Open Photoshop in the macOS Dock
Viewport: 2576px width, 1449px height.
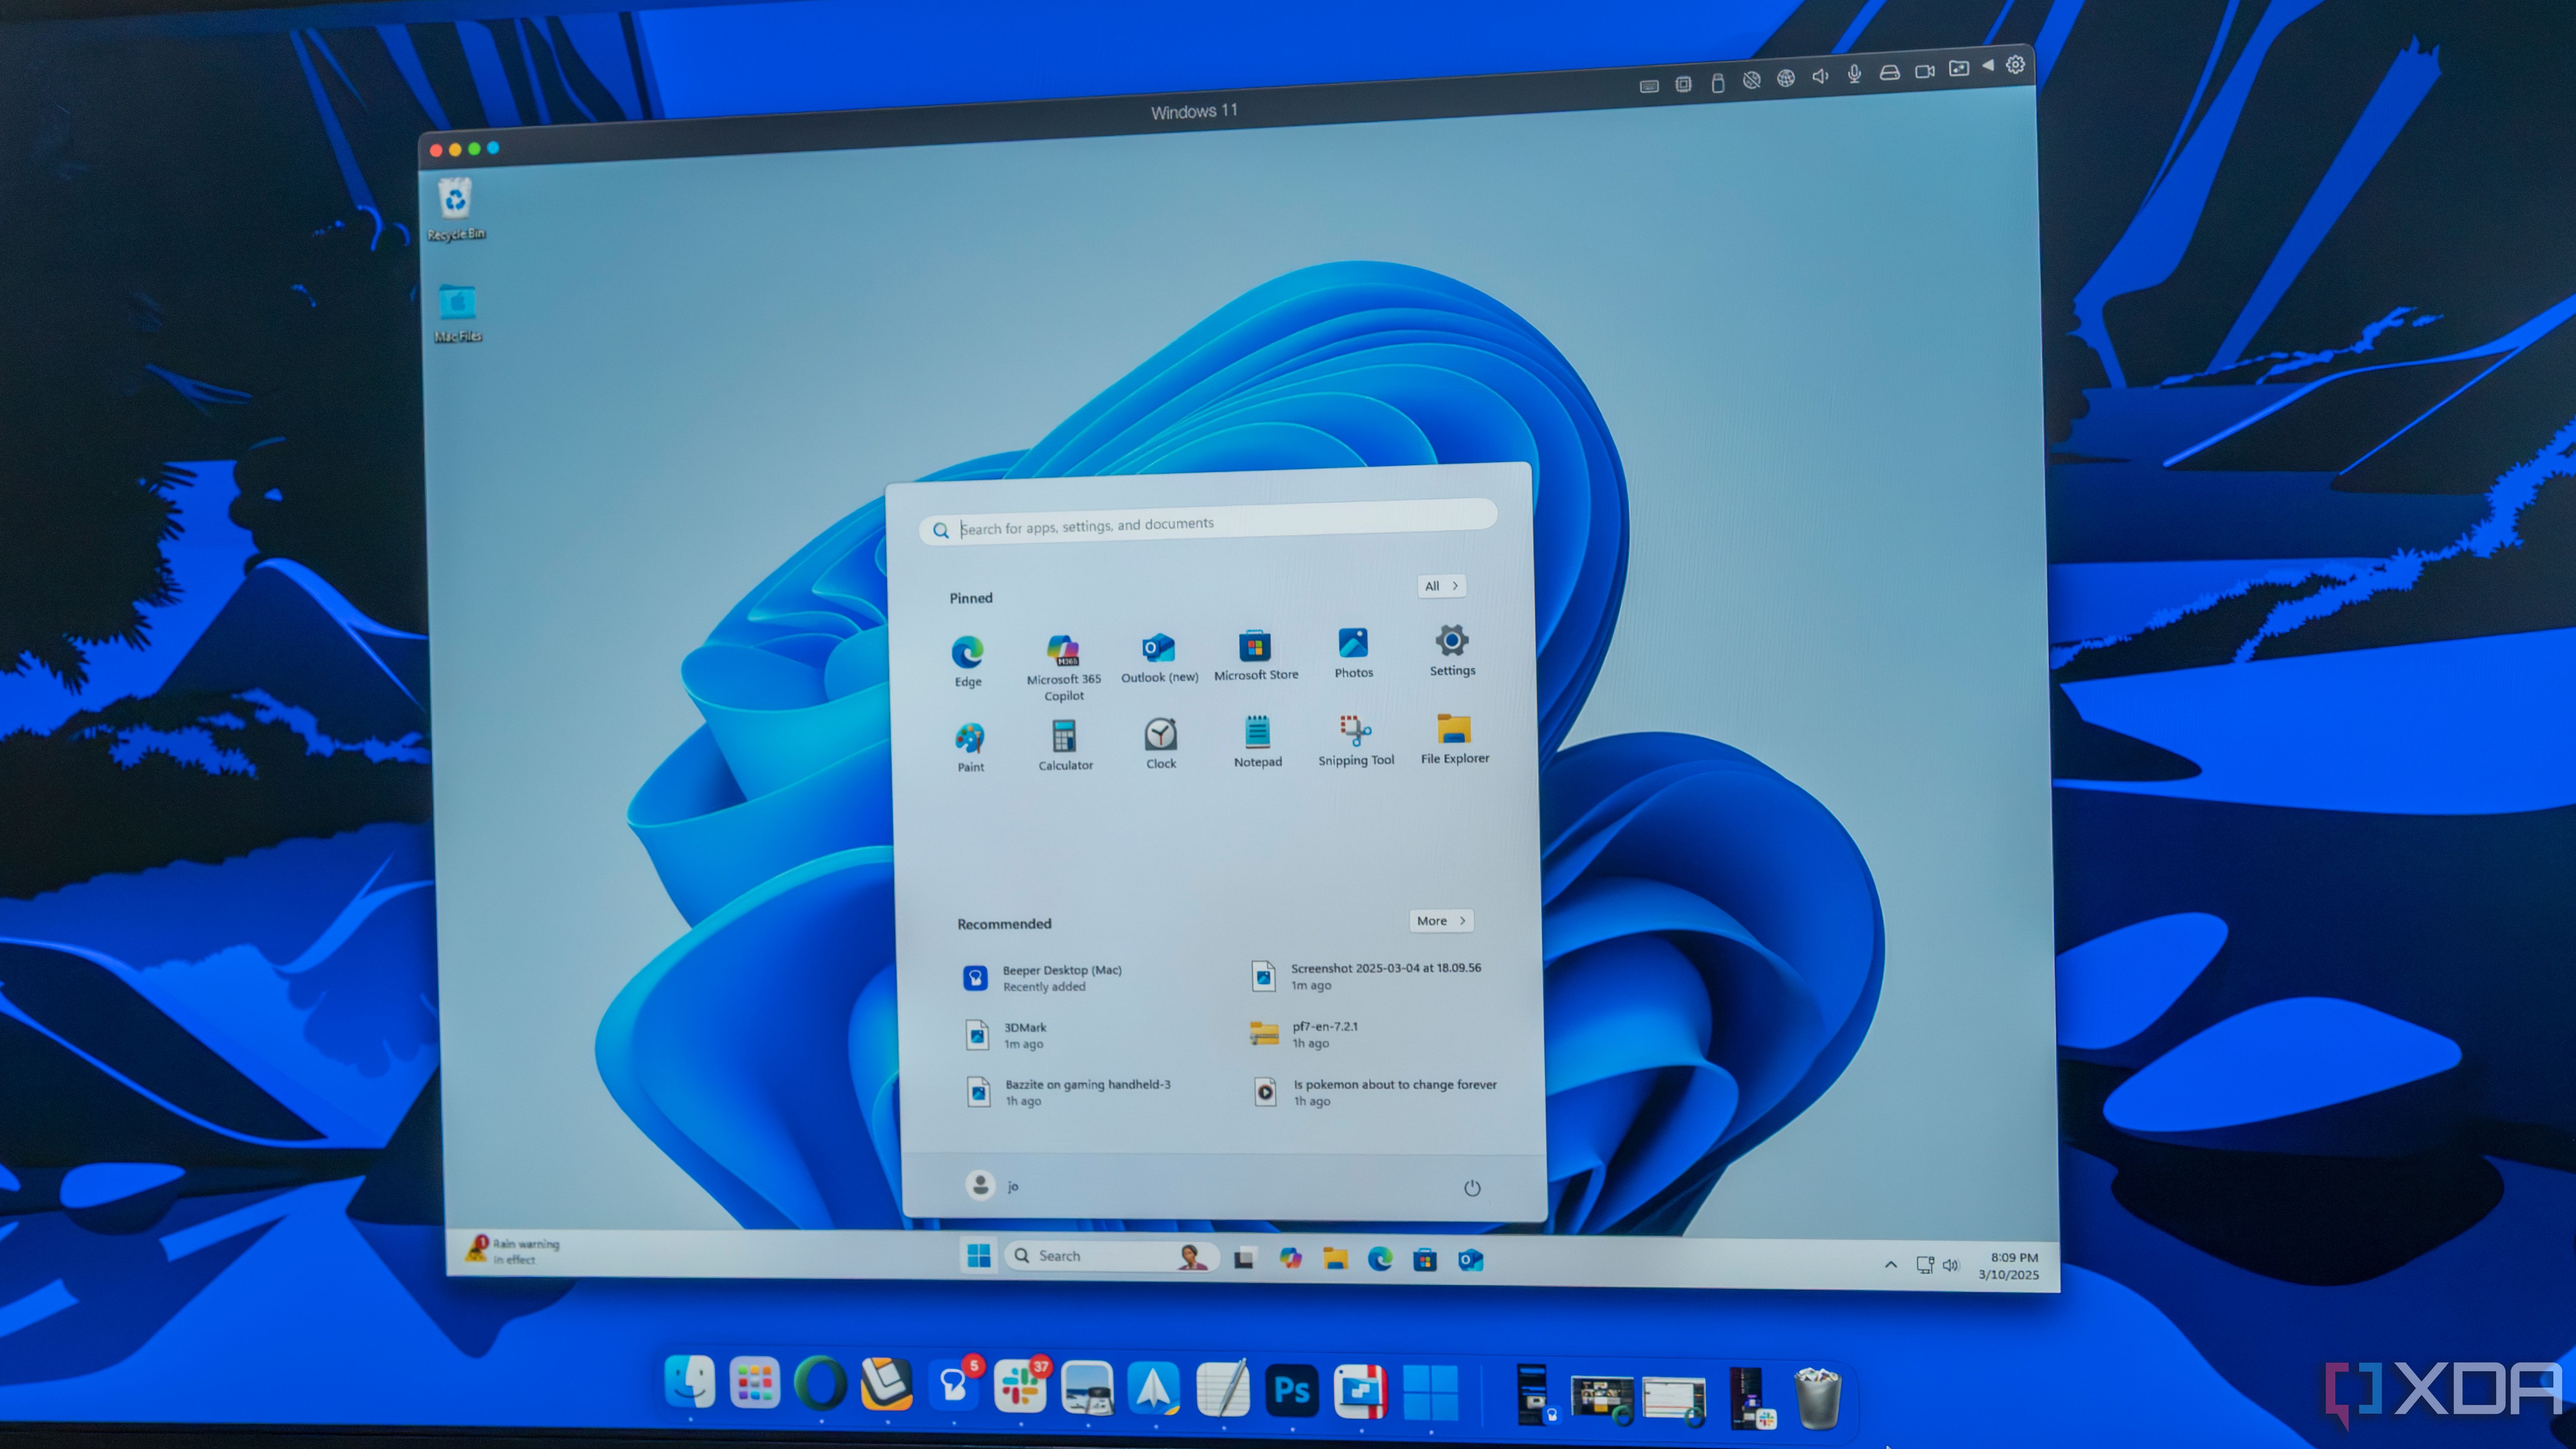(1291, 1390)
